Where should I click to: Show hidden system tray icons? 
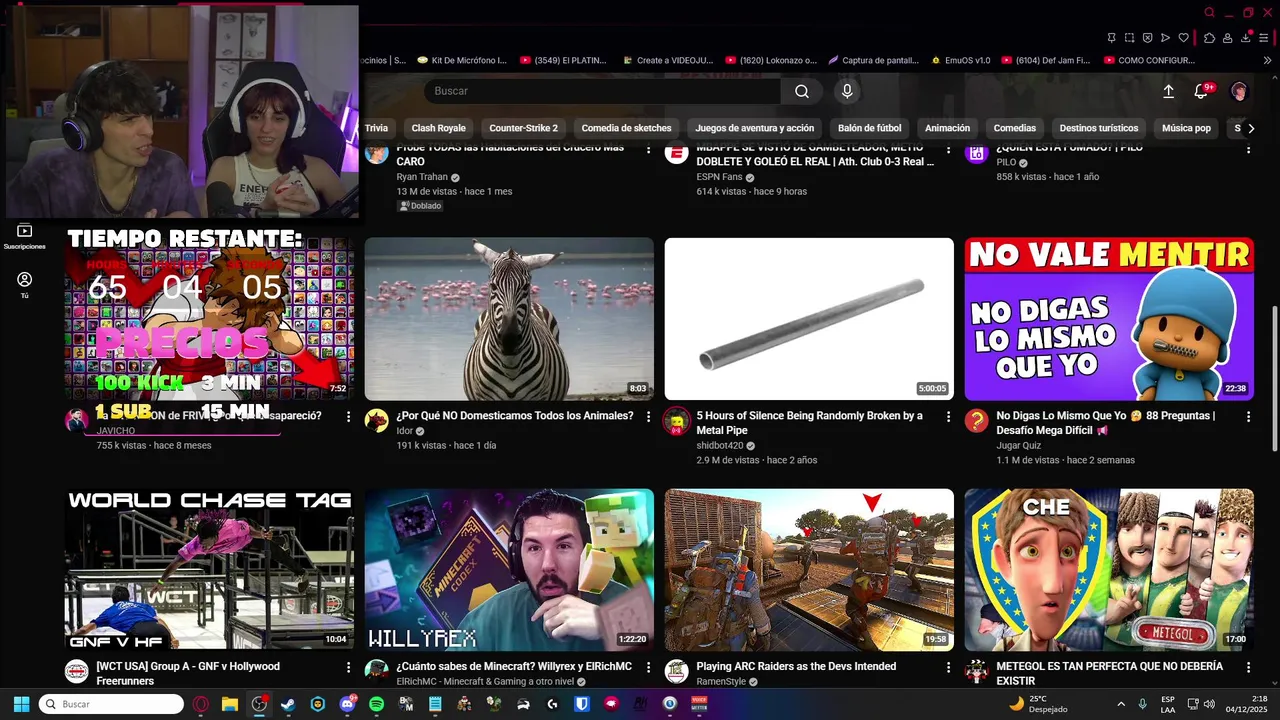[x=1121, y=704]
